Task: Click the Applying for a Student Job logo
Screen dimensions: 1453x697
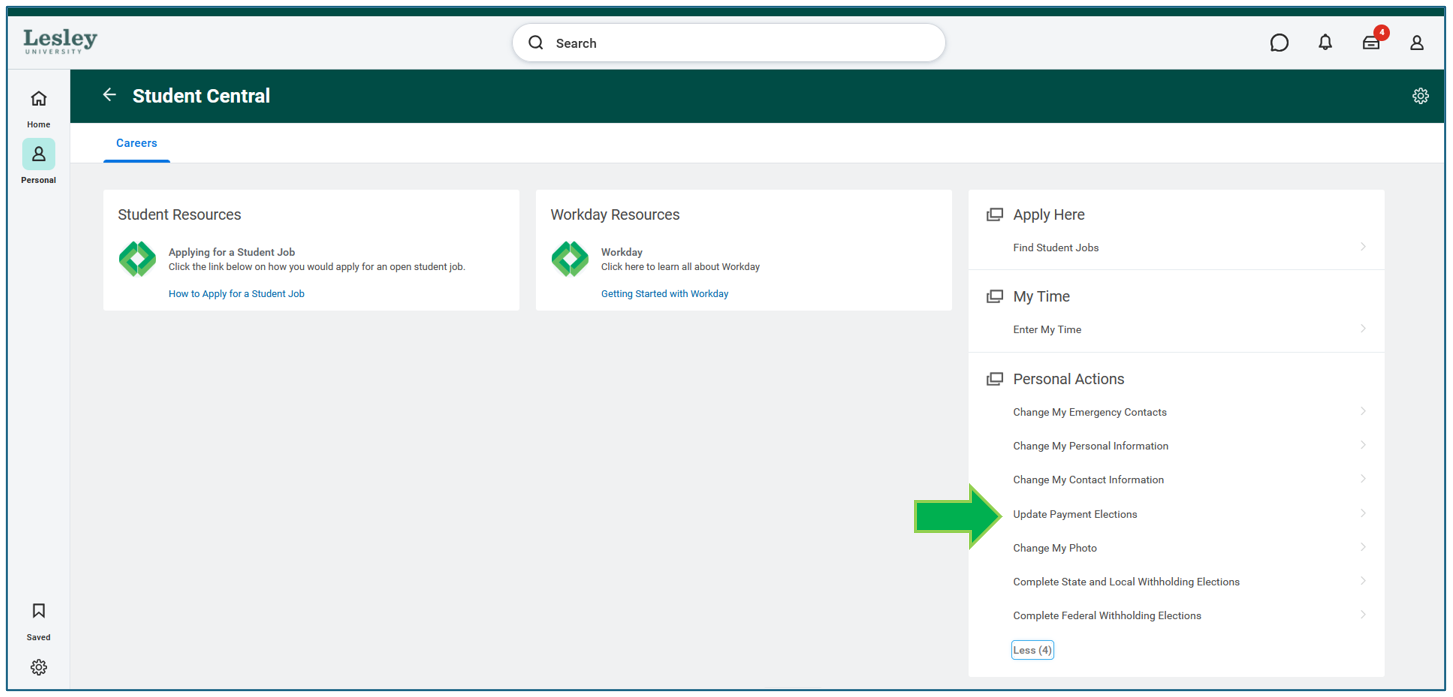Action: pyautogui.click(x=137, y=259)
